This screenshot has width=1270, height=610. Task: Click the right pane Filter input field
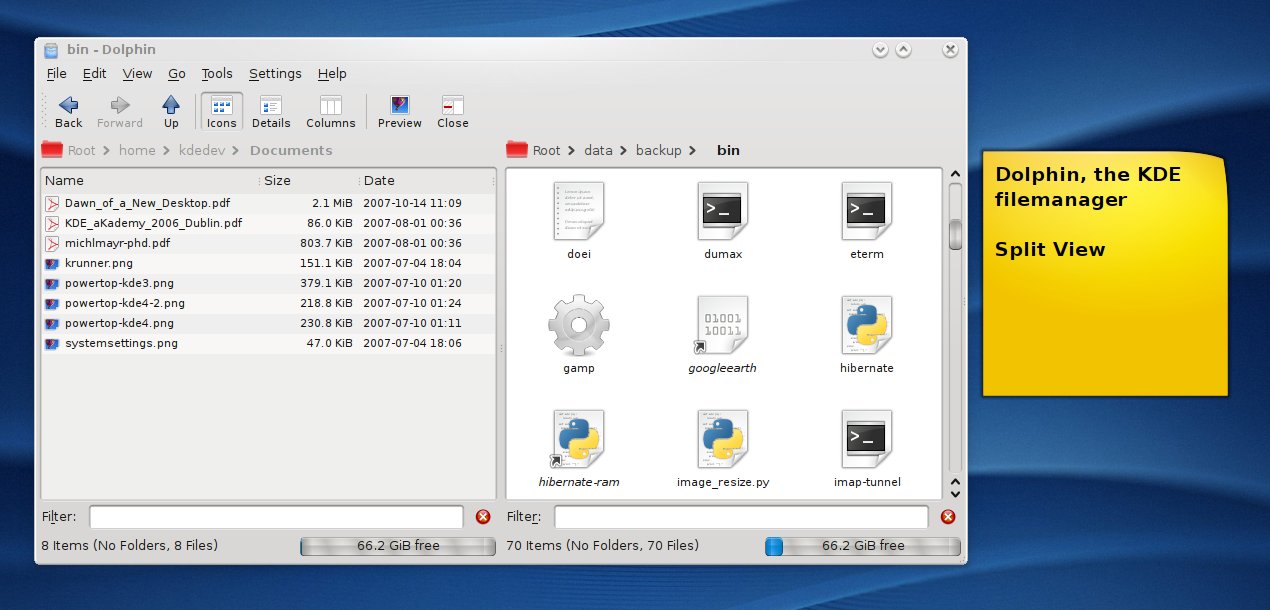click(x=742, y=517)
